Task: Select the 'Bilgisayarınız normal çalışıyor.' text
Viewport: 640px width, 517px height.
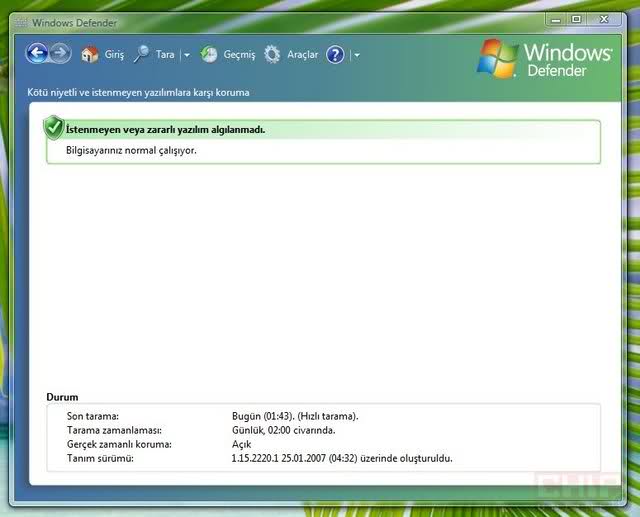Action: coord(131,151)
